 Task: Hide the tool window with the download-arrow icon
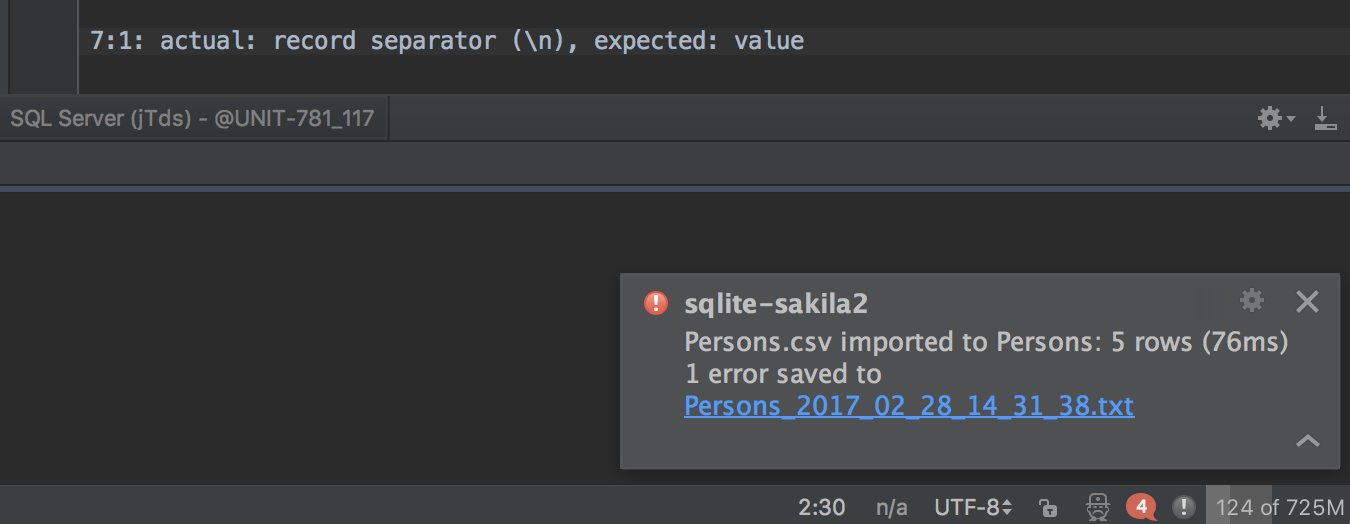click(1325, 119)
